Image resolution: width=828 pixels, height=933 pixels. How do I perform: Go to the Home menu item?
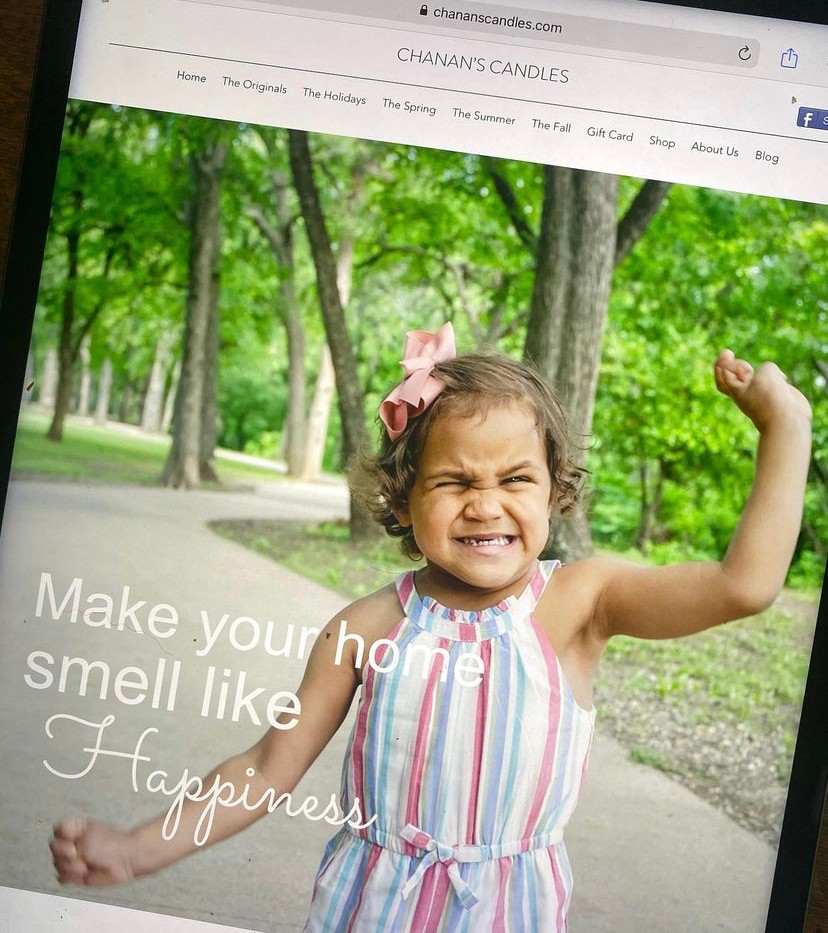click(191, 77)
